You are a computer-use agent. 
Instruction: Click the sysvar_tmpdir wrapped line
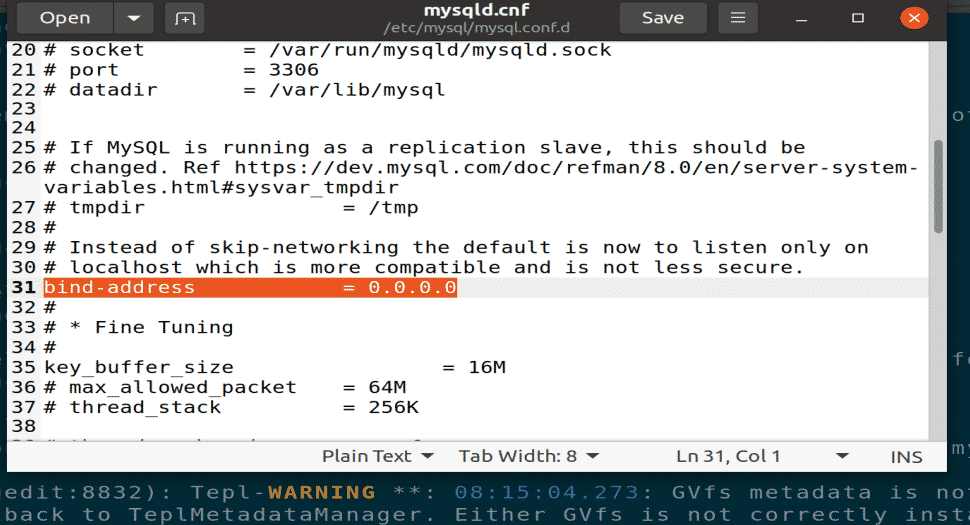pyautogui.click(x=221, y=187)
